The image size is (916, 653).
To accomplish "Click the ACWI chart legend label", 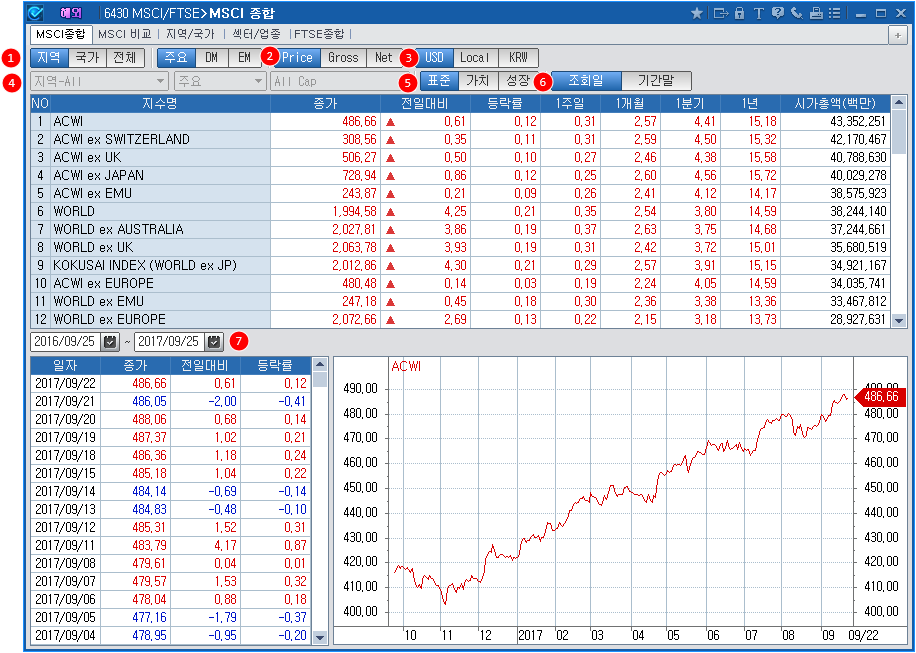I will pyautogui.click(x=406, y=367).
